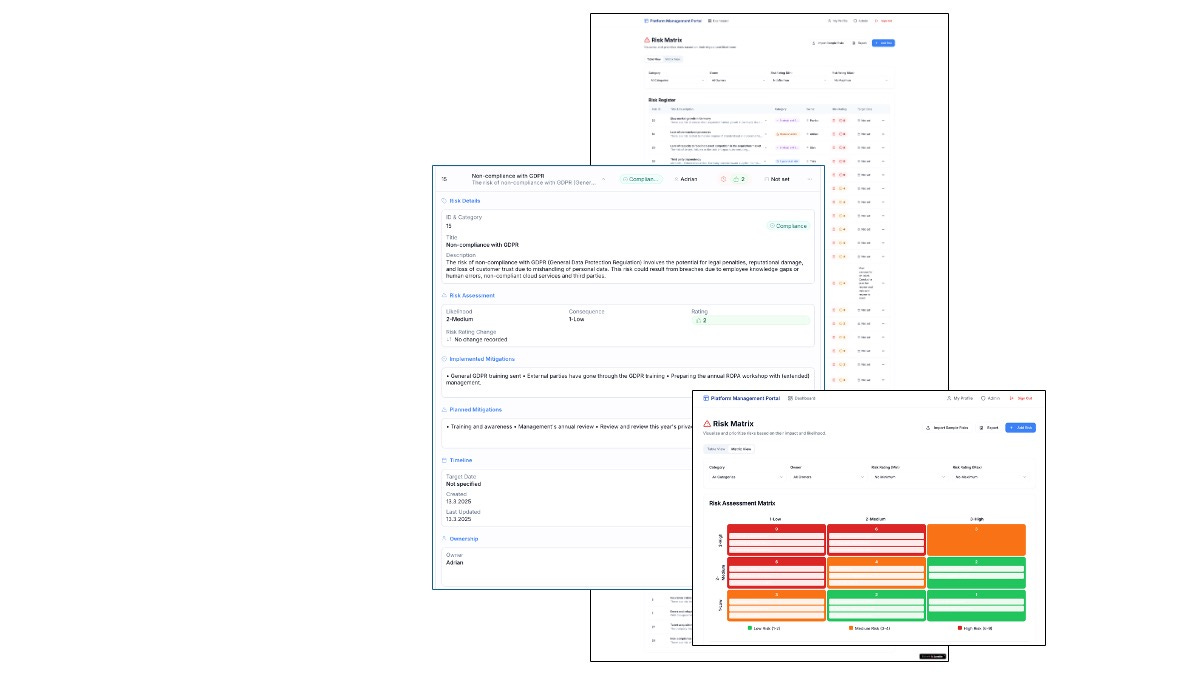1200x675 pixels.
Task: Click the red rating icon in GDPR header
Action: [x=723, y=179]
